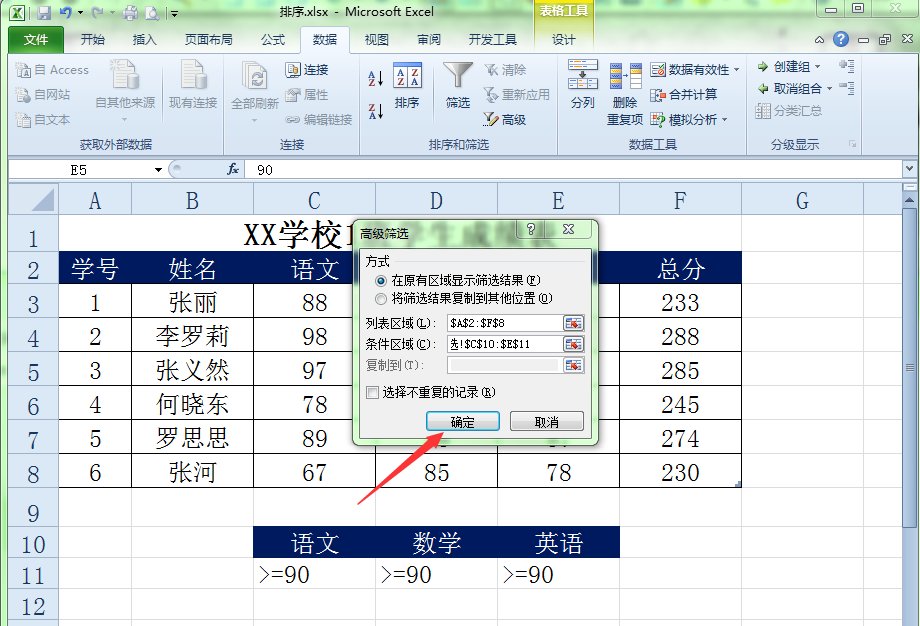Open 数据有效性 dropdown arrow
The image size is (920, 626).
click(x=737, y=70)
